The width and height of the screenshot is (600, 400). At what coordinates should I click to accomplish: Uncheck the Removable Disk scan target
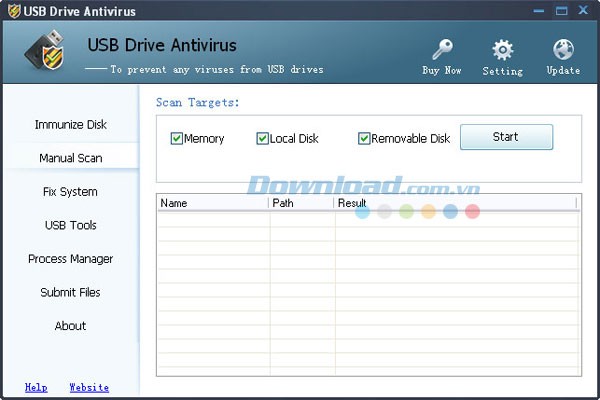(364, 138)
